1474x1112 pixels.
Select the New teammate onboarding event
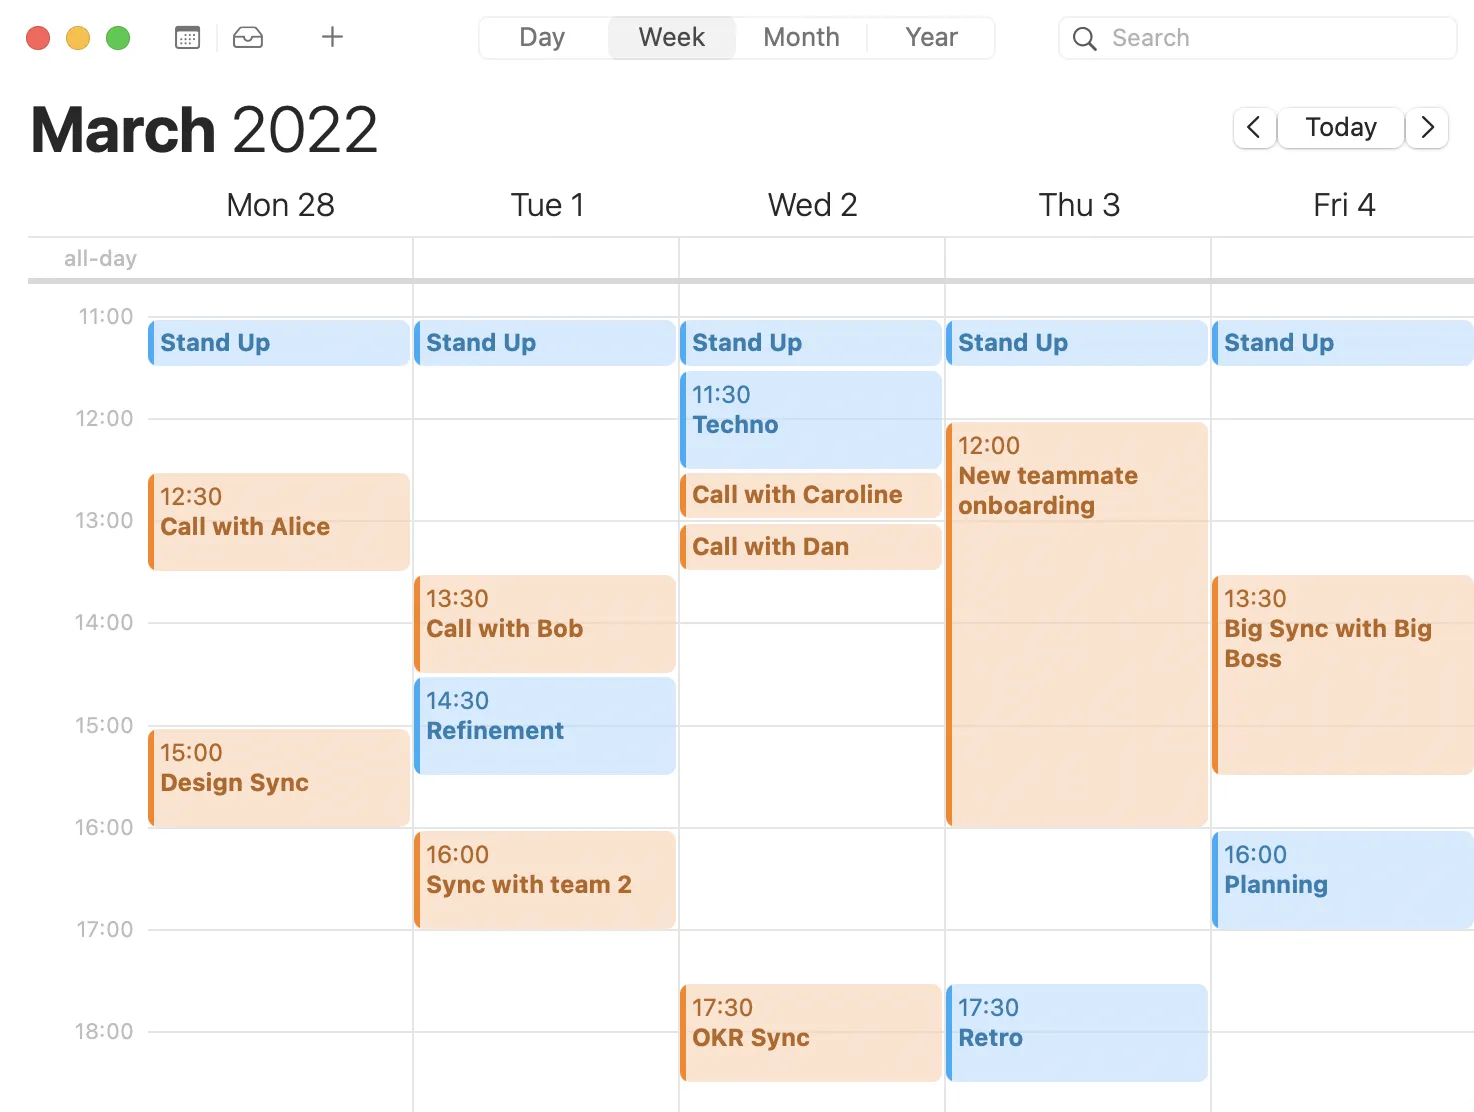click(1077, 620)
